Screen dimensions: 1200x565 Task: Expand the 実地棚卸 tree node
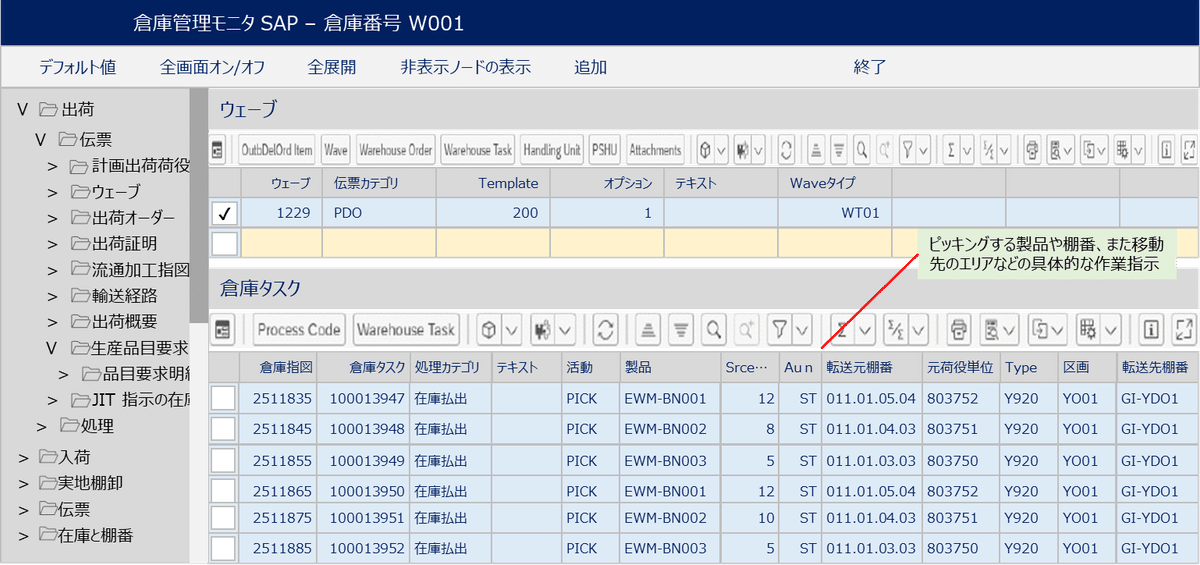pos(23,483)
